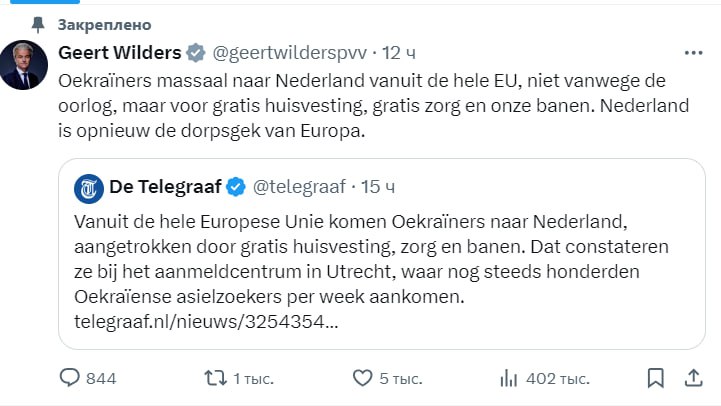721x406 pixels.
Task: Click the De Telegraaf account name
Action: click(164, 186)
